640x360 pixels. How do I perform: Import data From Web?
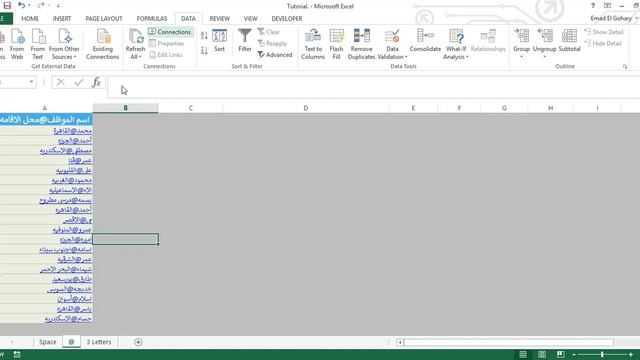point(17,44)
